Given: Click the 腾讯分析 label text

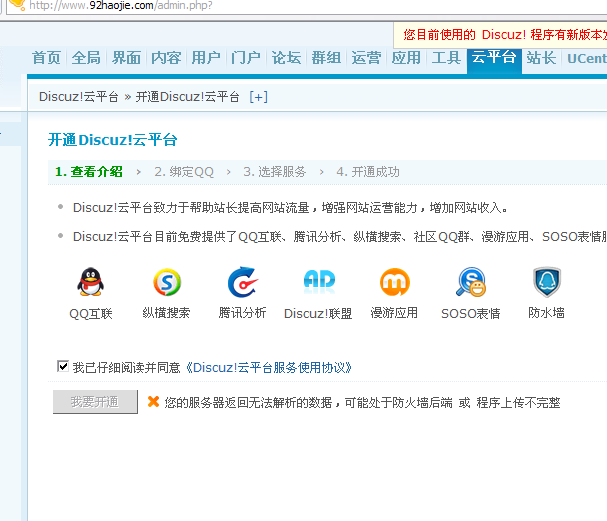Looking at the screenshot, I should tap(242, 313).
